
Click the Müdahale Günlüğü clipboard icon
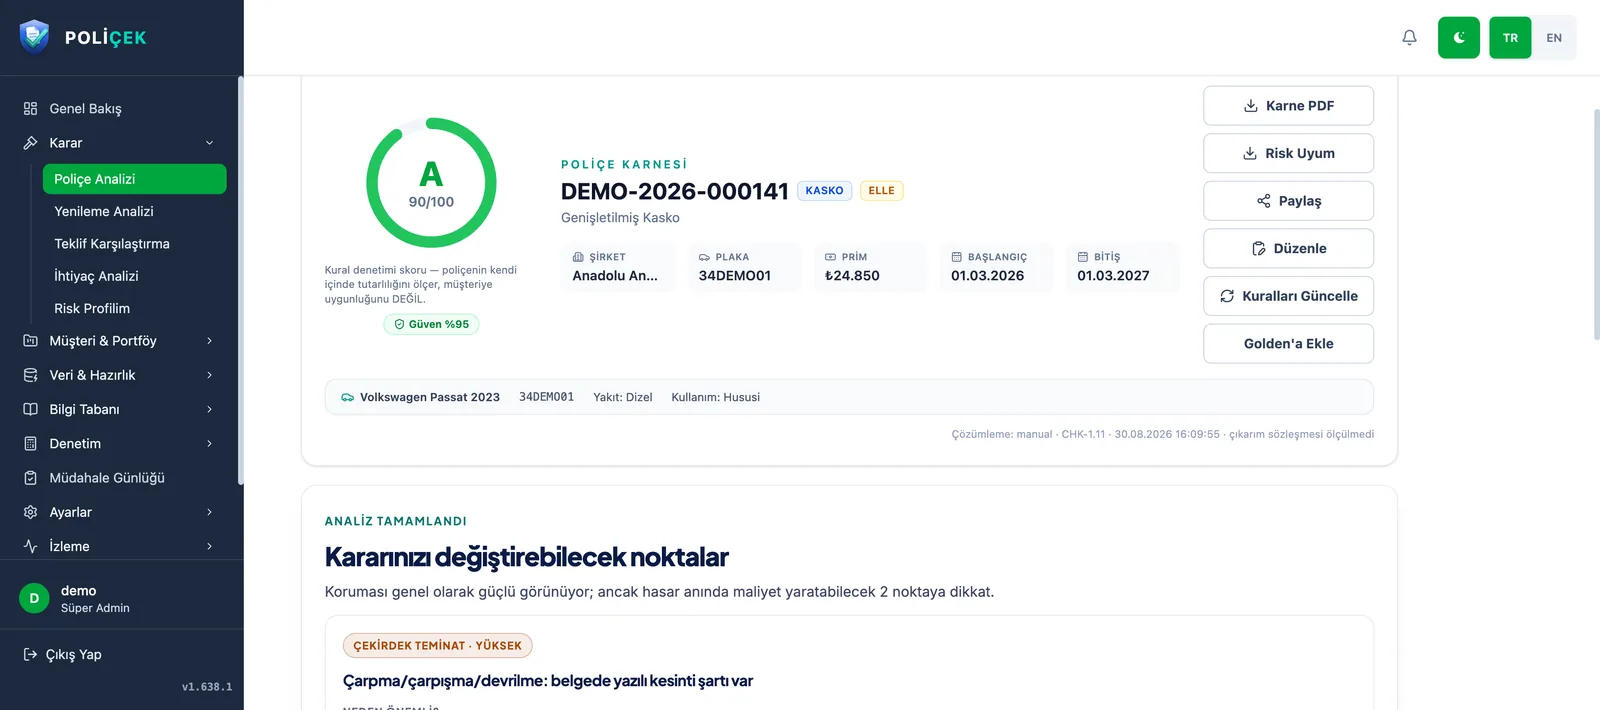[x=30, y=478]
